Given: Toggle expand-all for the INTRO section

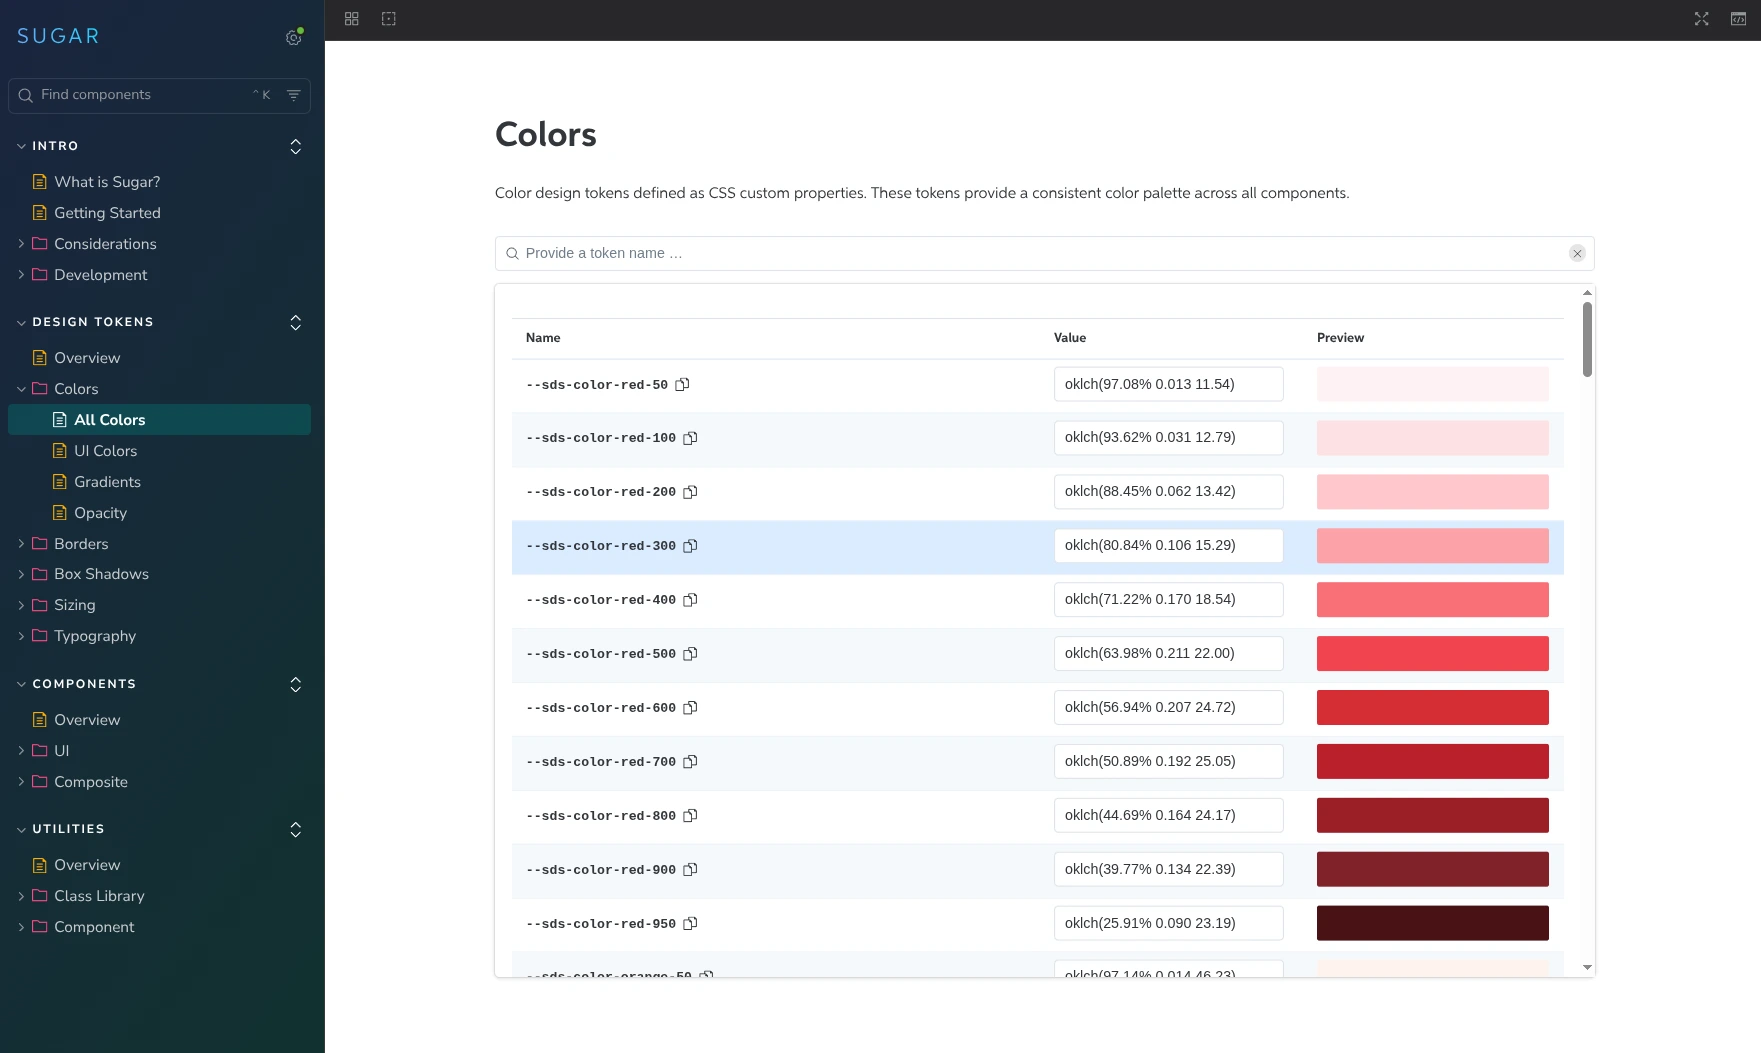Looking at the screenshot, I should [296, 147].
